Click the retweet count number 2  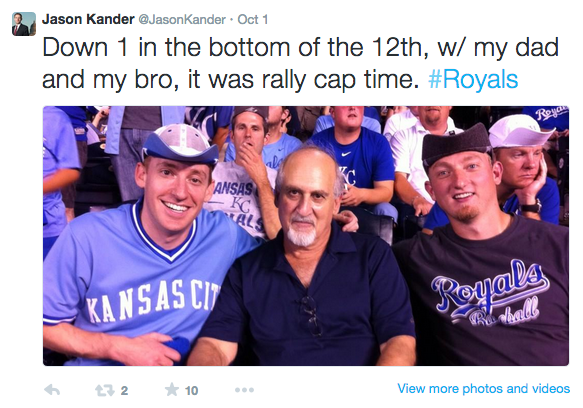(124, 391)
